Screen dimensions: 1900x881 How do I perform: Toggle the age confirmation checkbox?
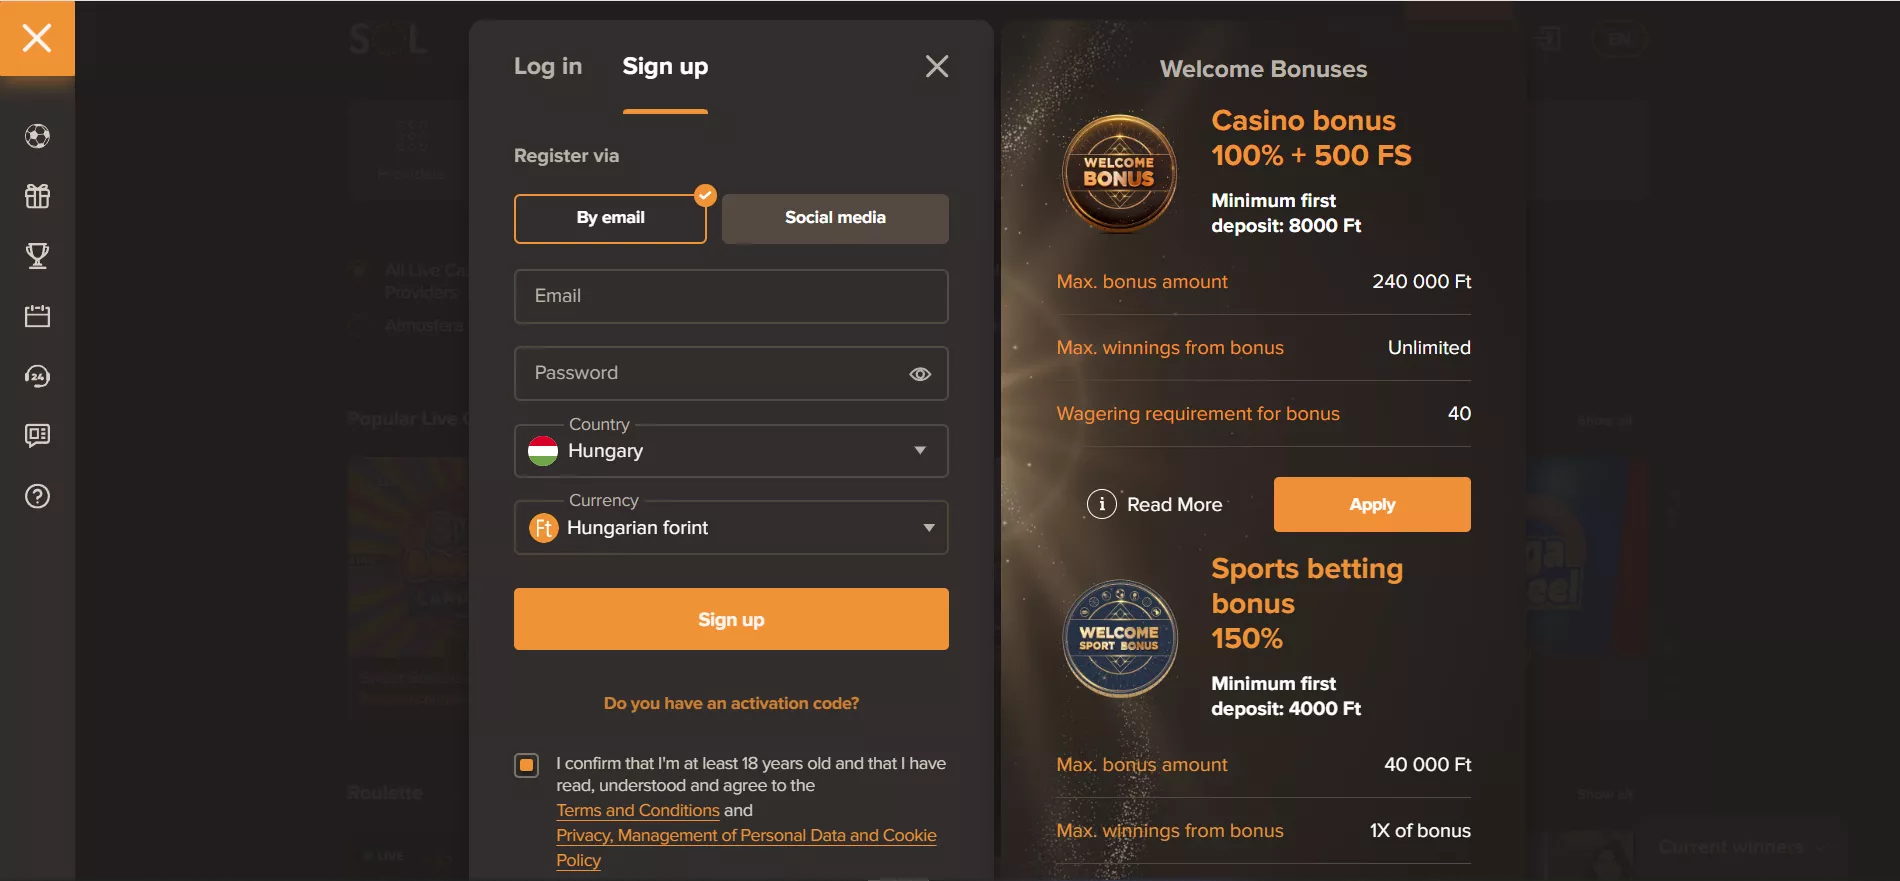click(x=526, y=765)
